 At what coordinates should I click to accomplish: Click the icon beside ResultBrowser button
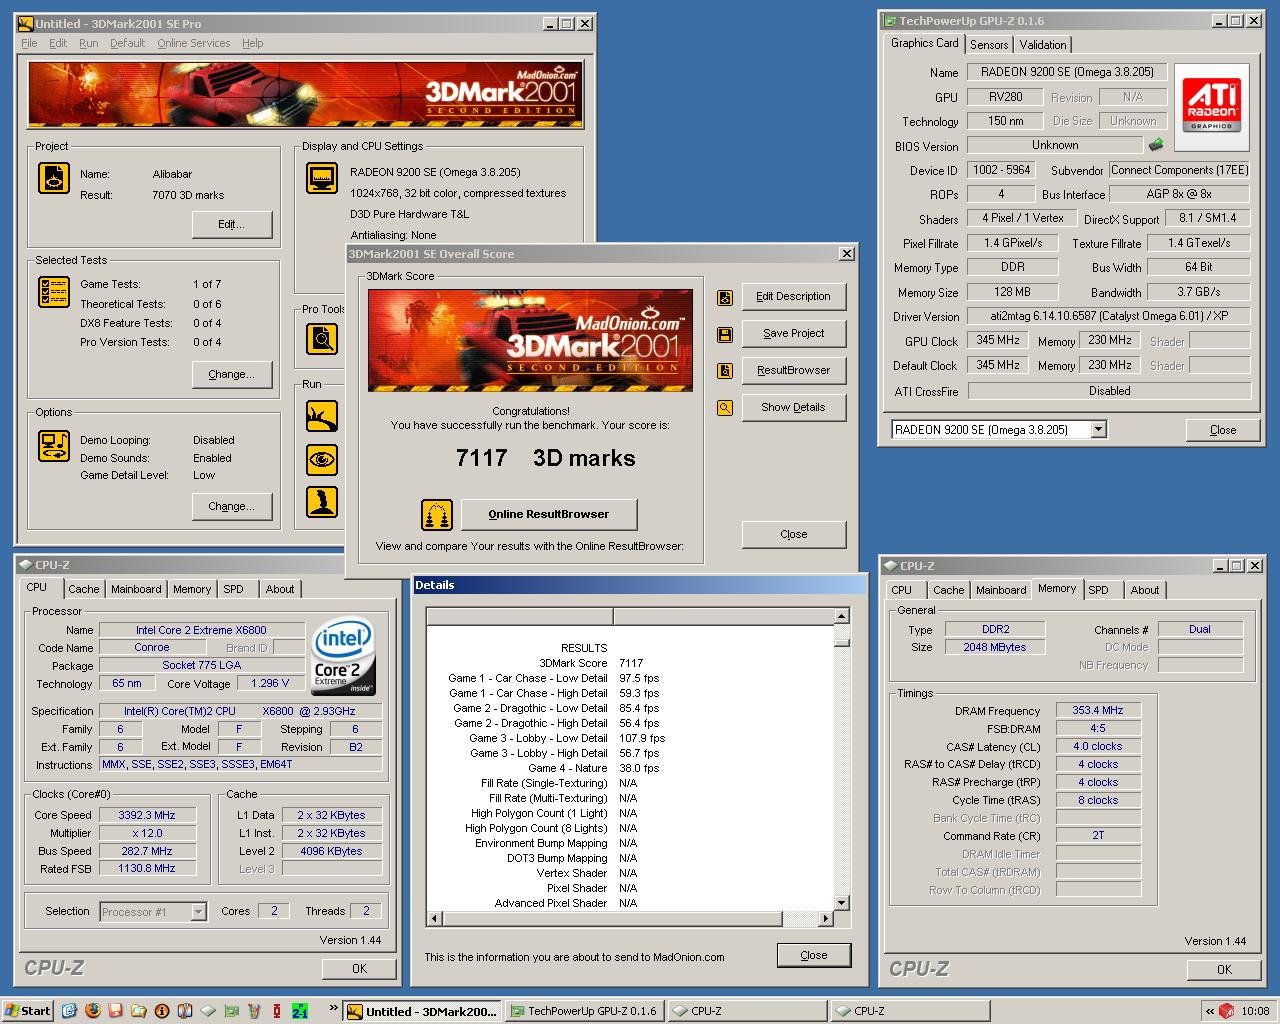tap(725, 371)
